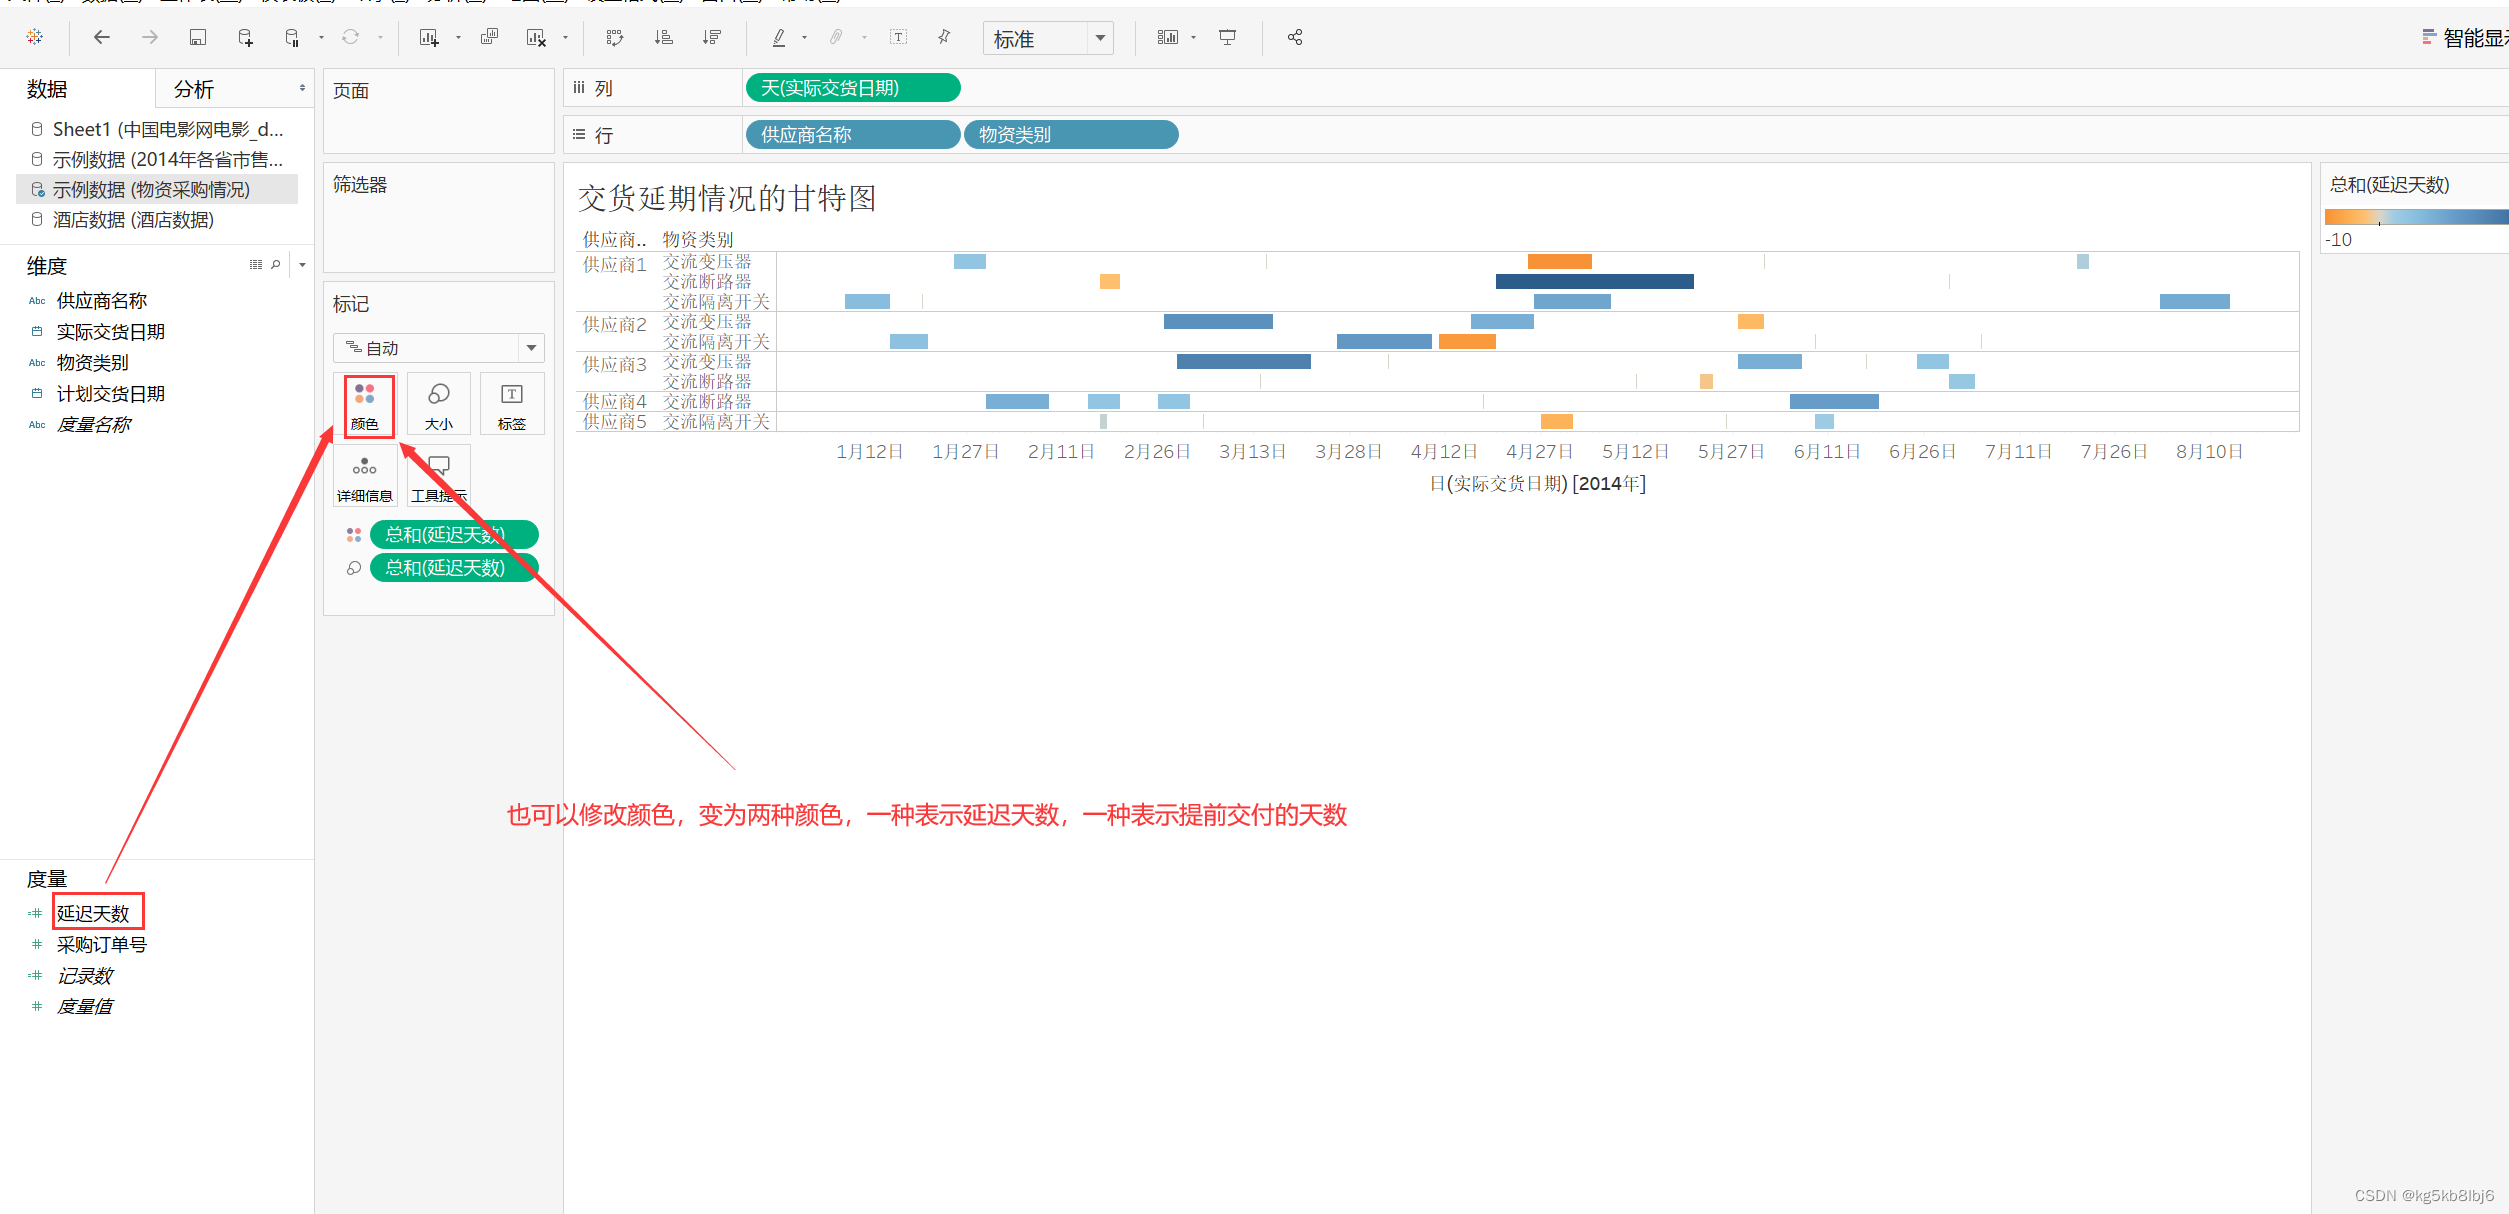Click the 供应商名称 pill on rows
The height and width of the screenshot is (1214, 2509).
853,134
